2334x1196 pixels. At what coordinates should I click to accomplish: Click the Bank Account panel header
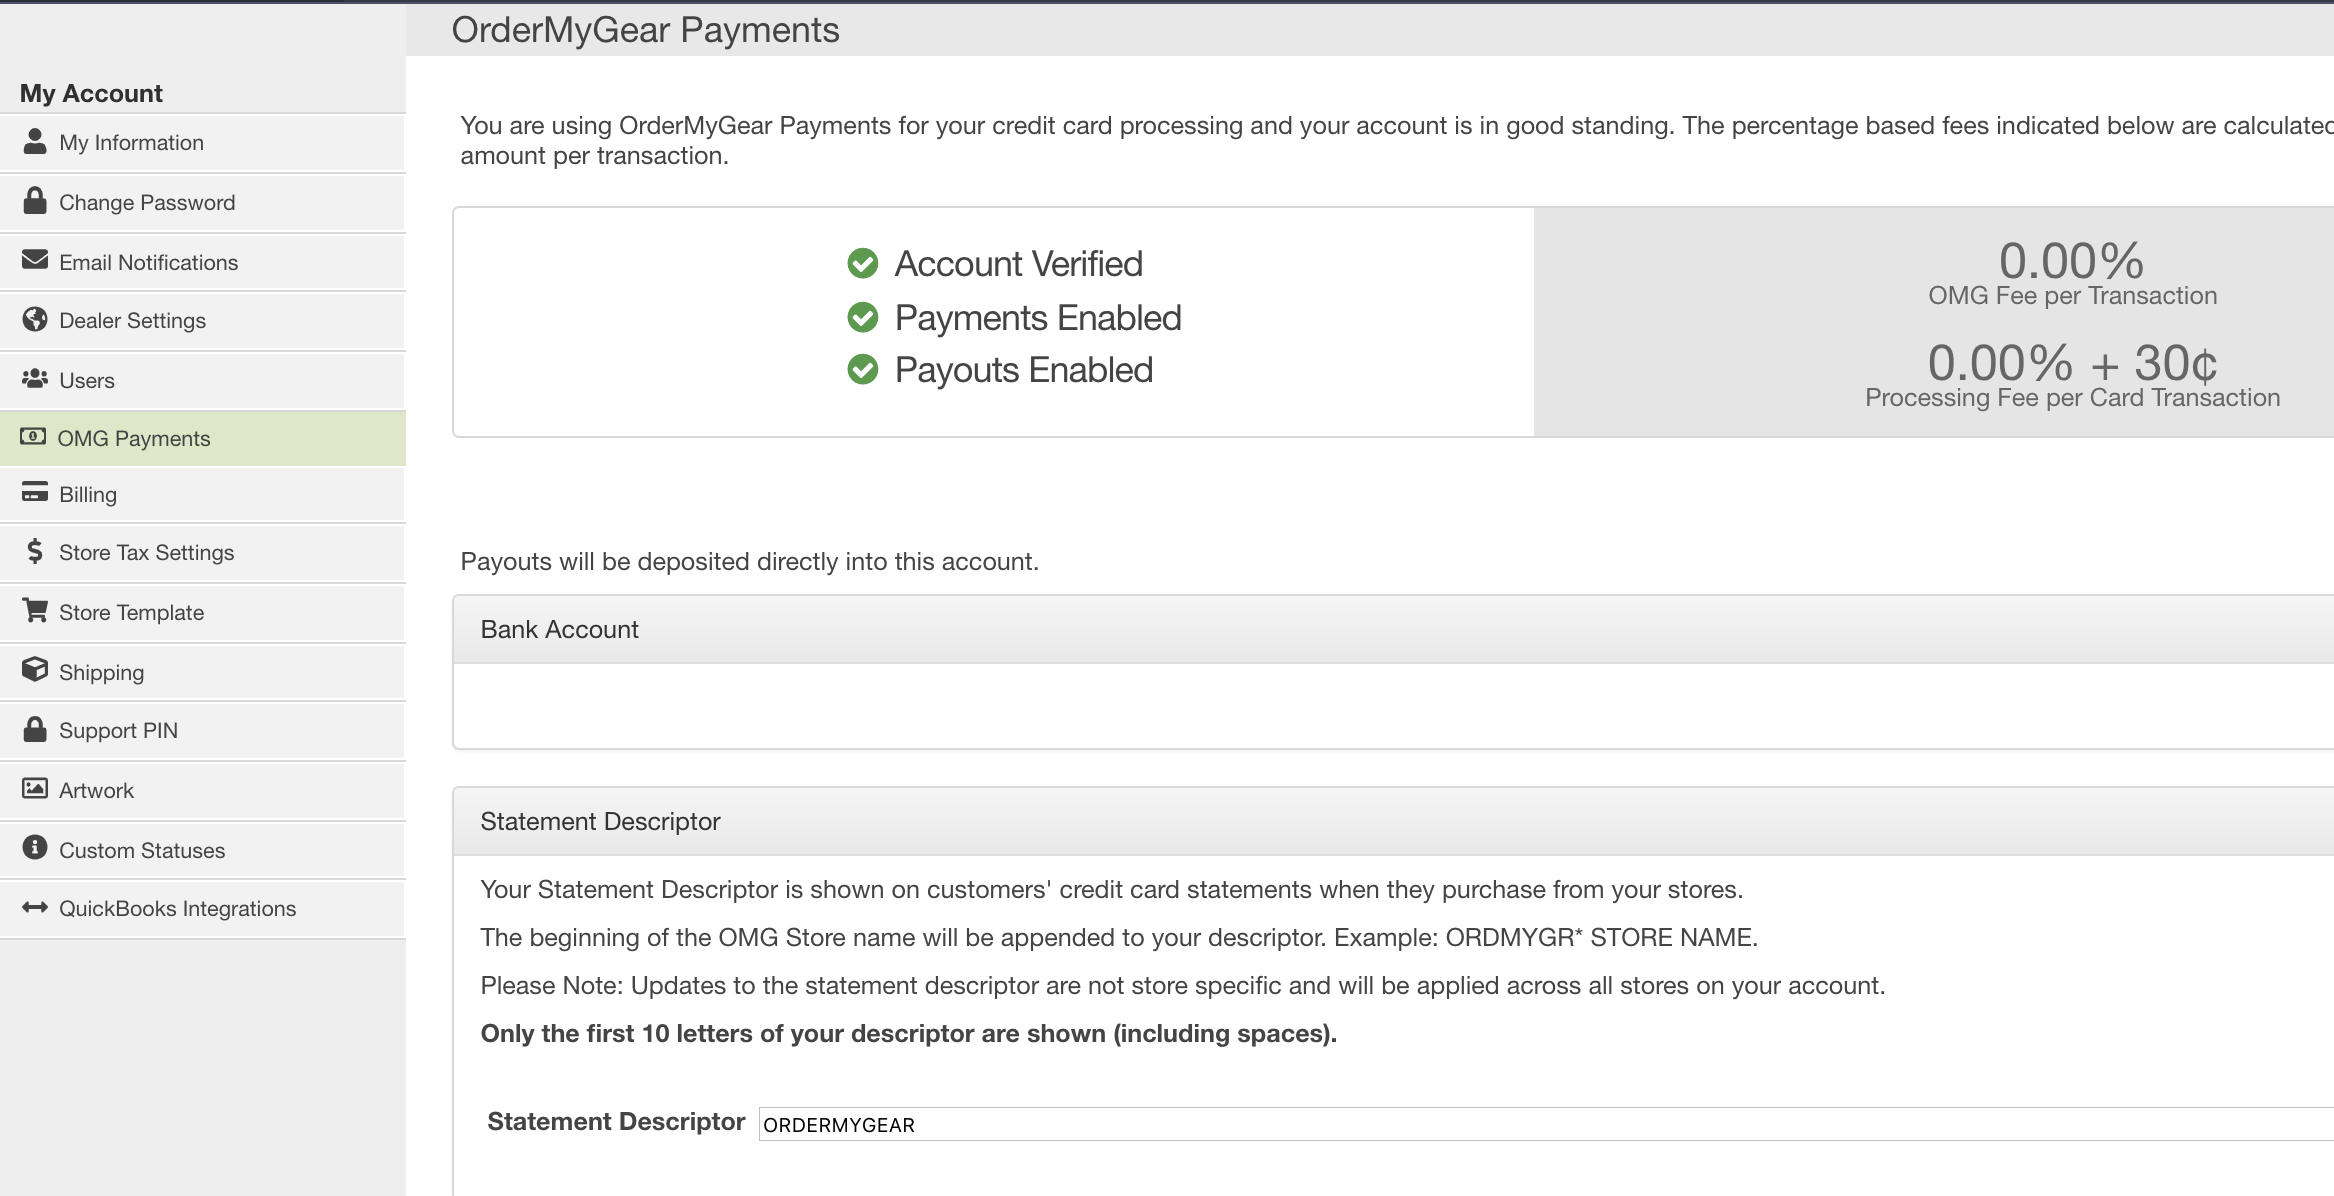[1394, 629]
